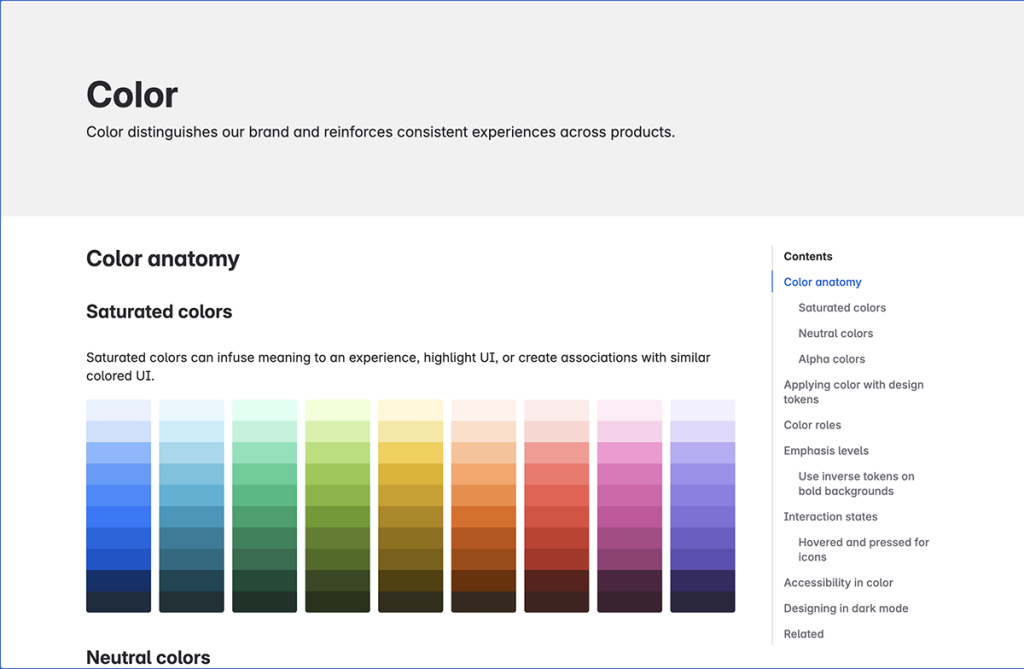The width and height of the screenshot is (1024, 669).
Task: Open the "Interaction states" contents link
Action: point(830,516)
